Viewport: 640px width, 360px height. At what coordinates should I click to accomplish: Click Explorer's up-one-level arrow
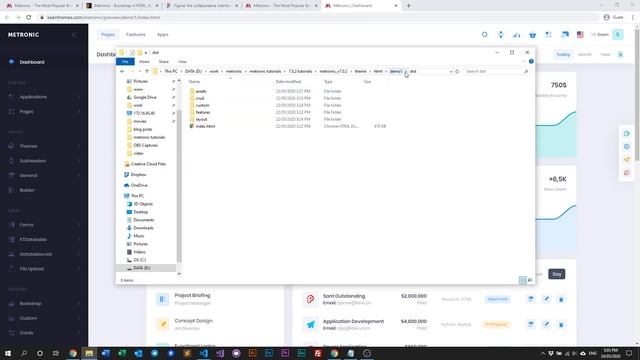click(x=147, y=71)
